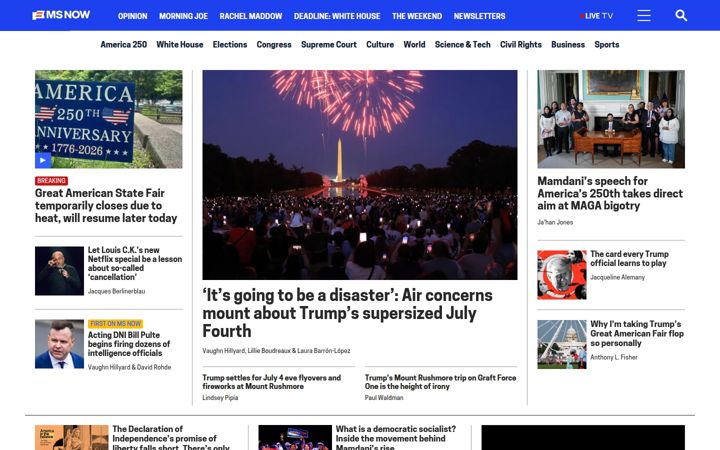Open the red collage card thumbnail
Viewport: 720px width, 450px height.
click(562, 275)
